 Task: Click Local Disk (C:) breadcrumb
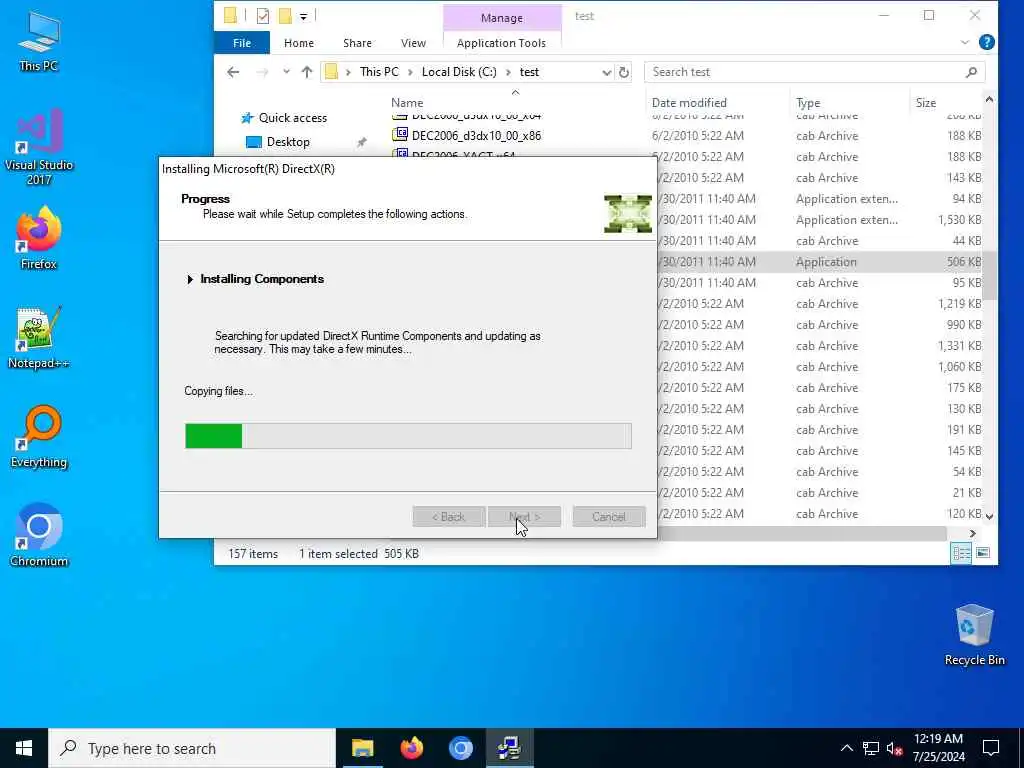pos(459,72)
